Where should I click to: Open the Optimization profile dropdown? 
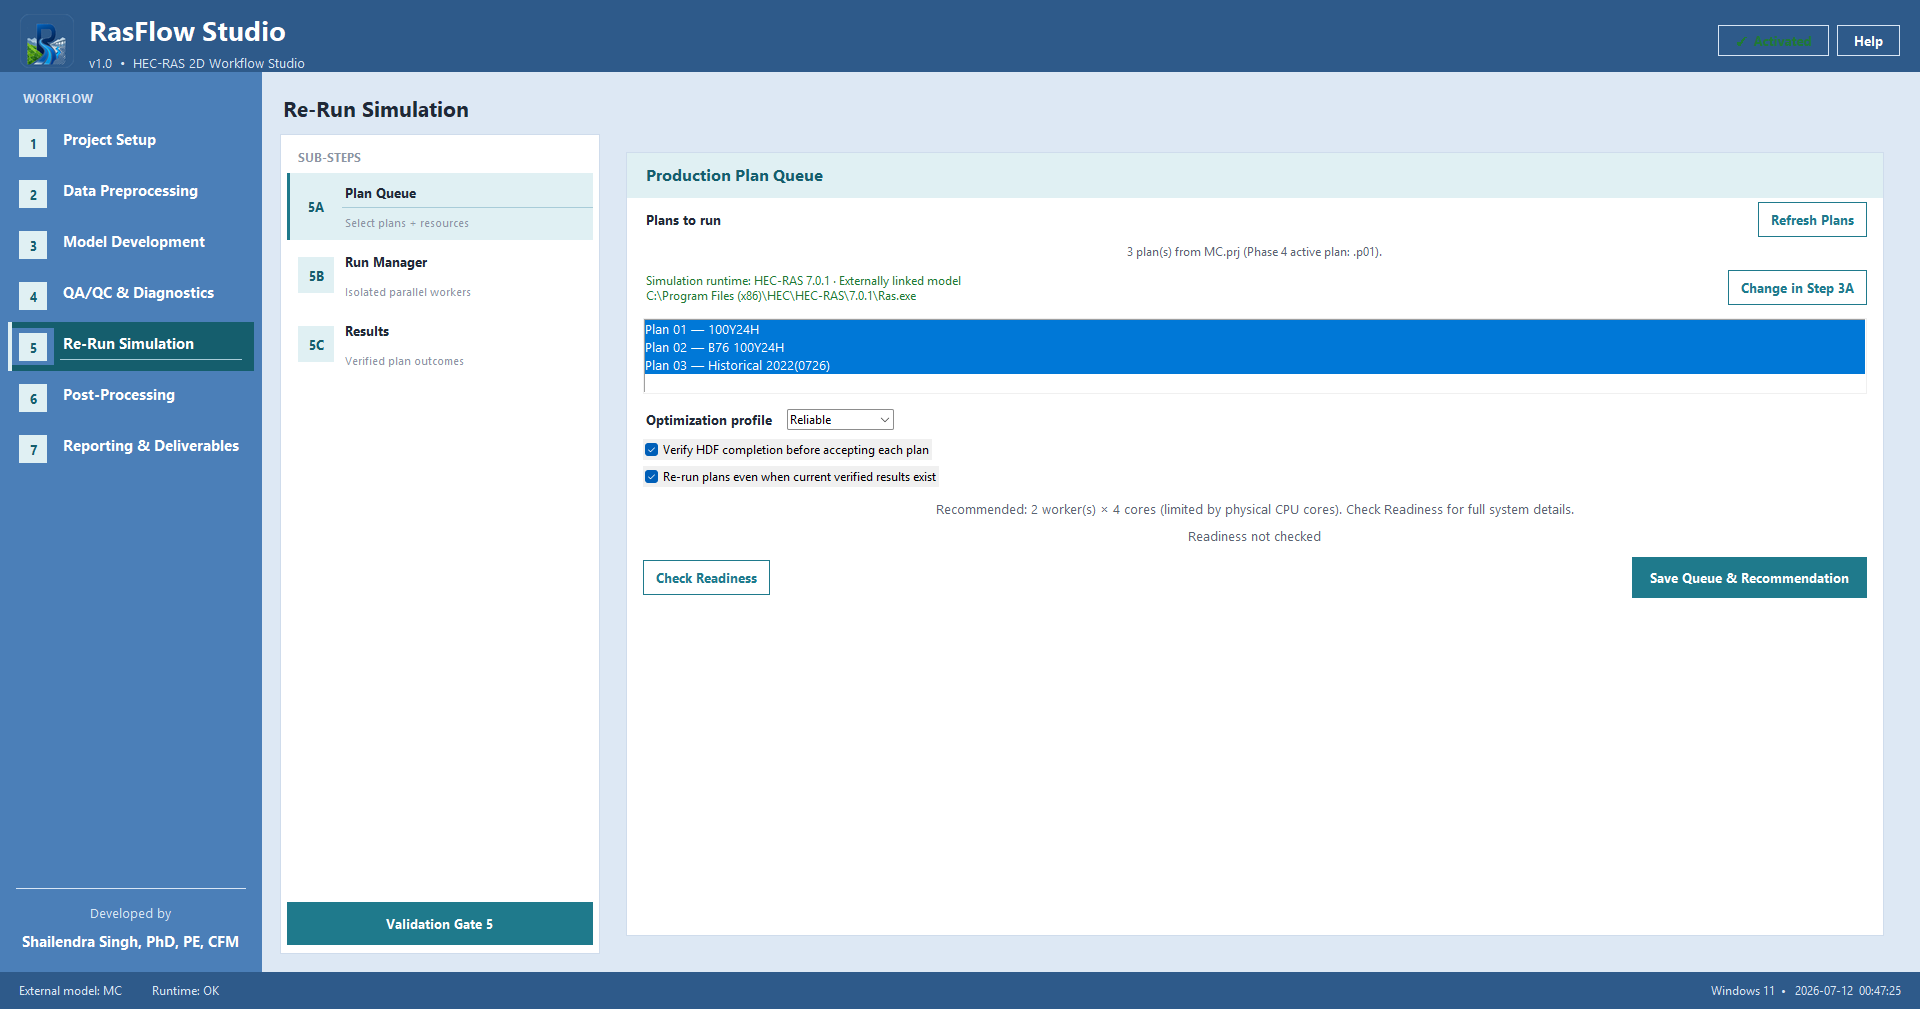840,420
